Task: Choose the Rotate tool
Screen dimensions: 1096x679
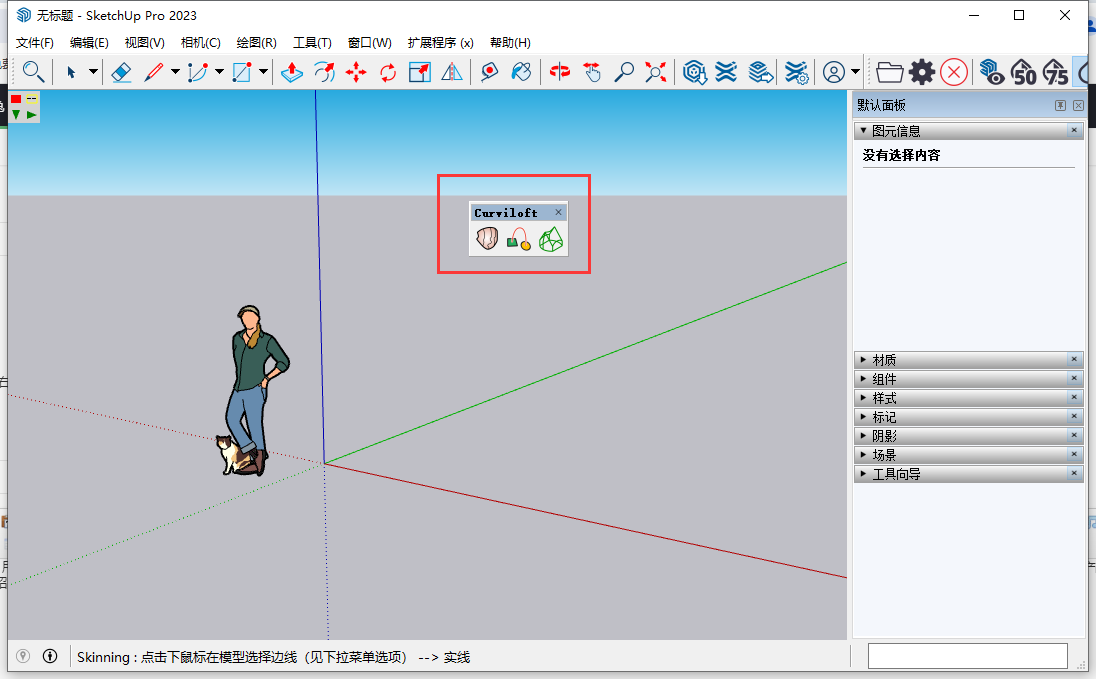Action: click(x=386, y=72)
